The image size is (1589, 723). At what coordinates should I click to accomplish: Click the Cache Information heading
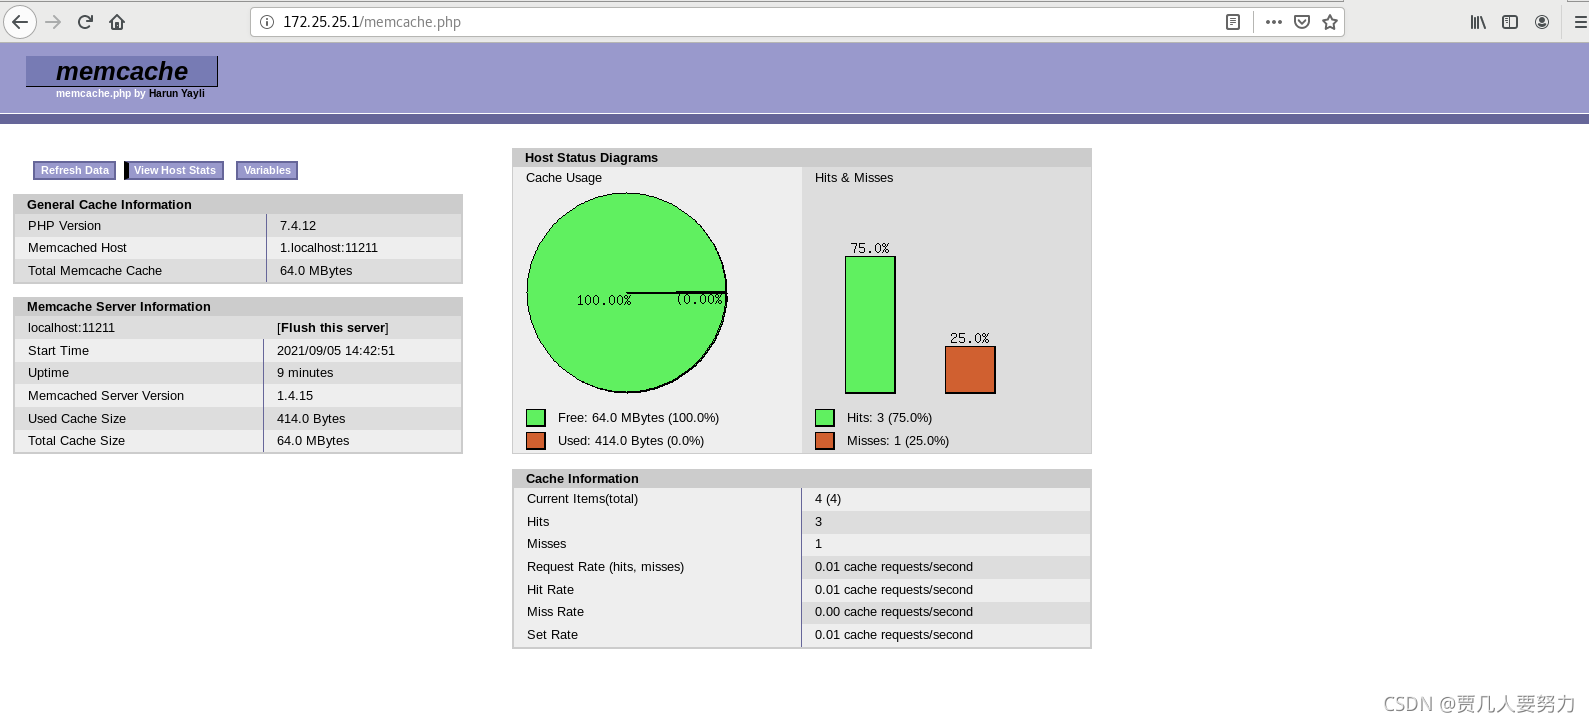click(x=582, y=479)
